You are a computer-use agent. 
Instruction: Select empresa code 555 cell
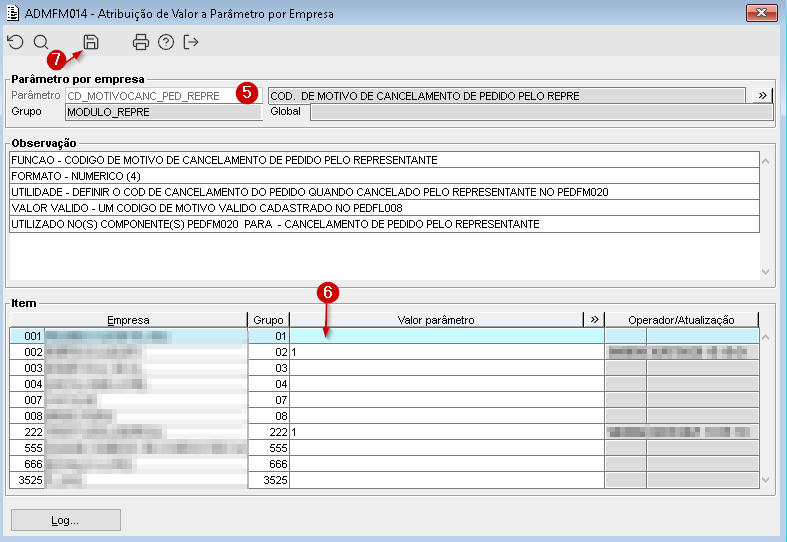28,448
